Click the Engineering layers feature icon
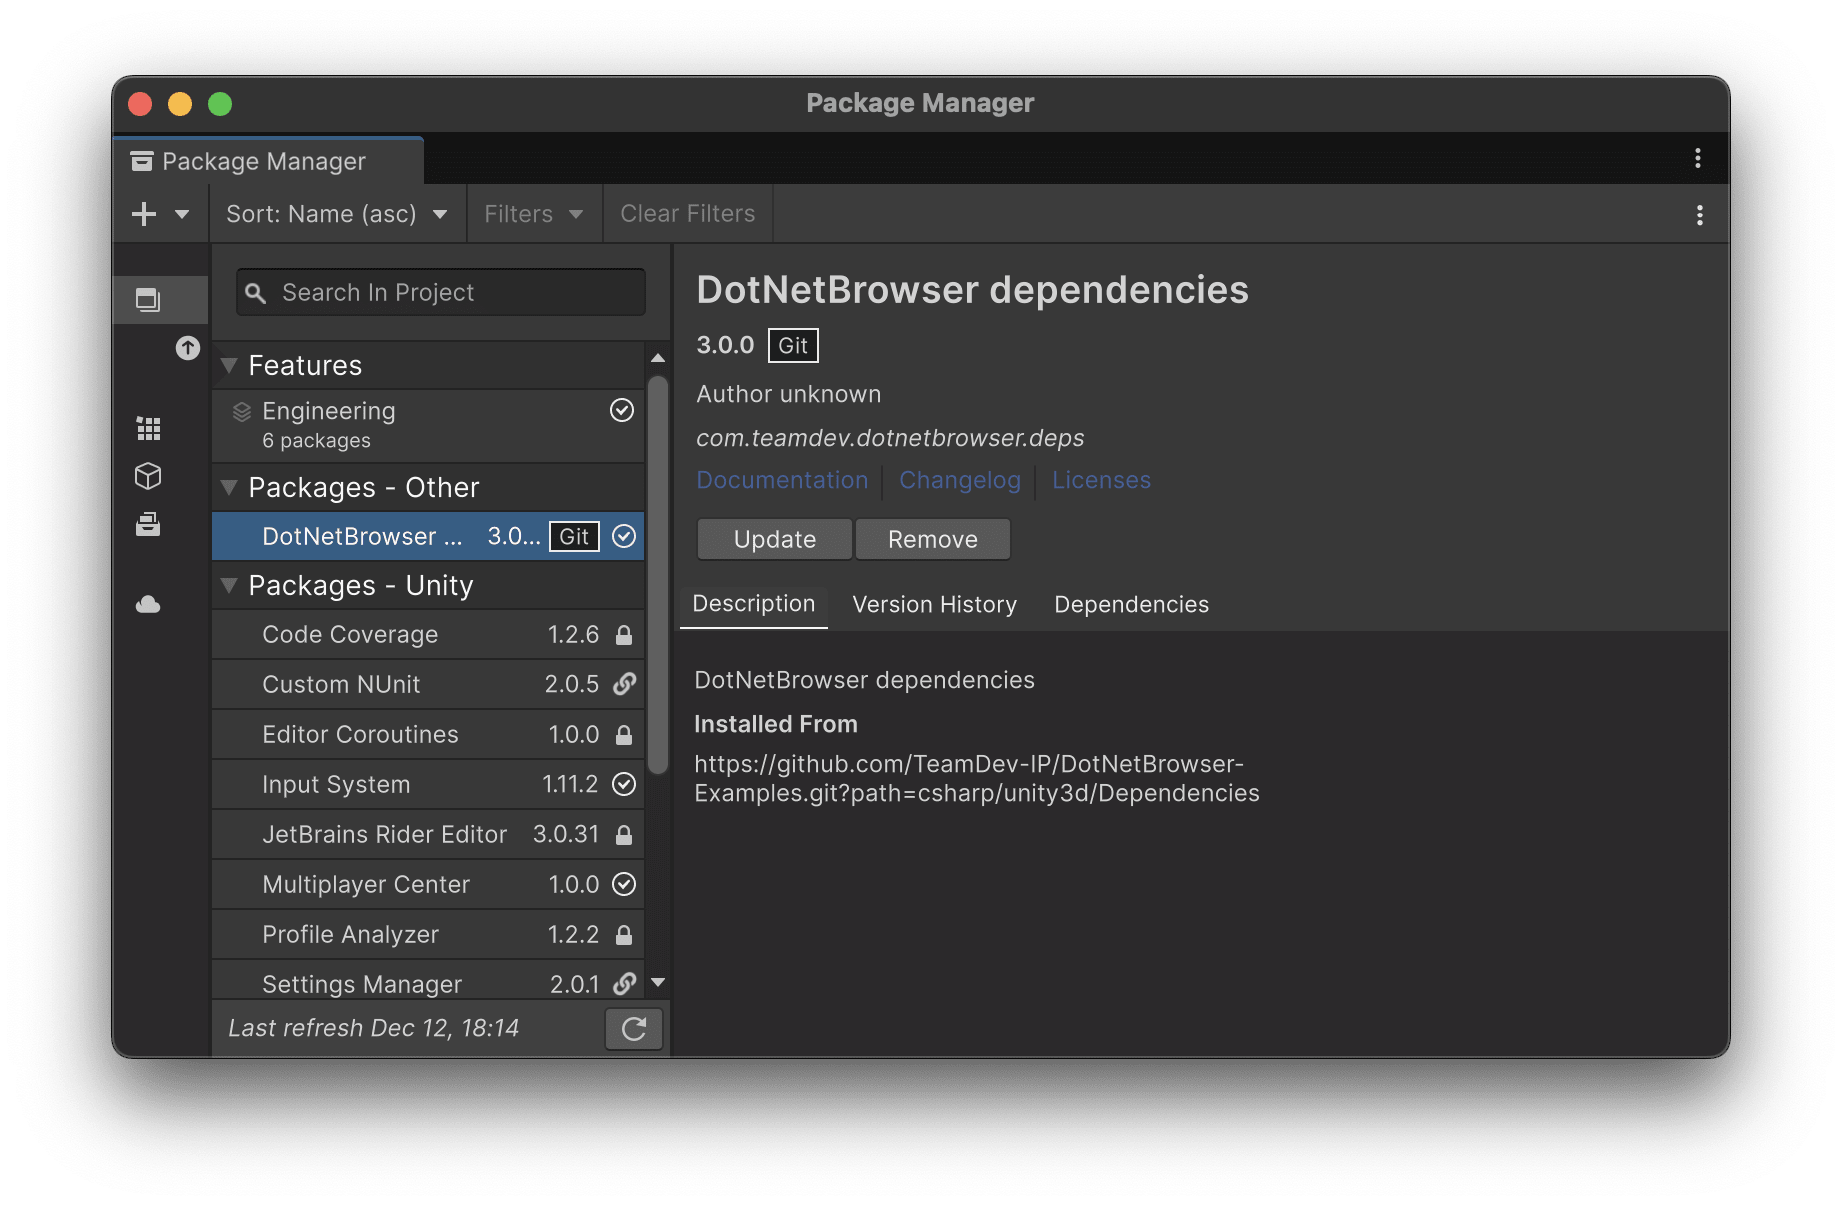Image resolution: width=1842 pixels, height=1206 pixels. point(241,411)
